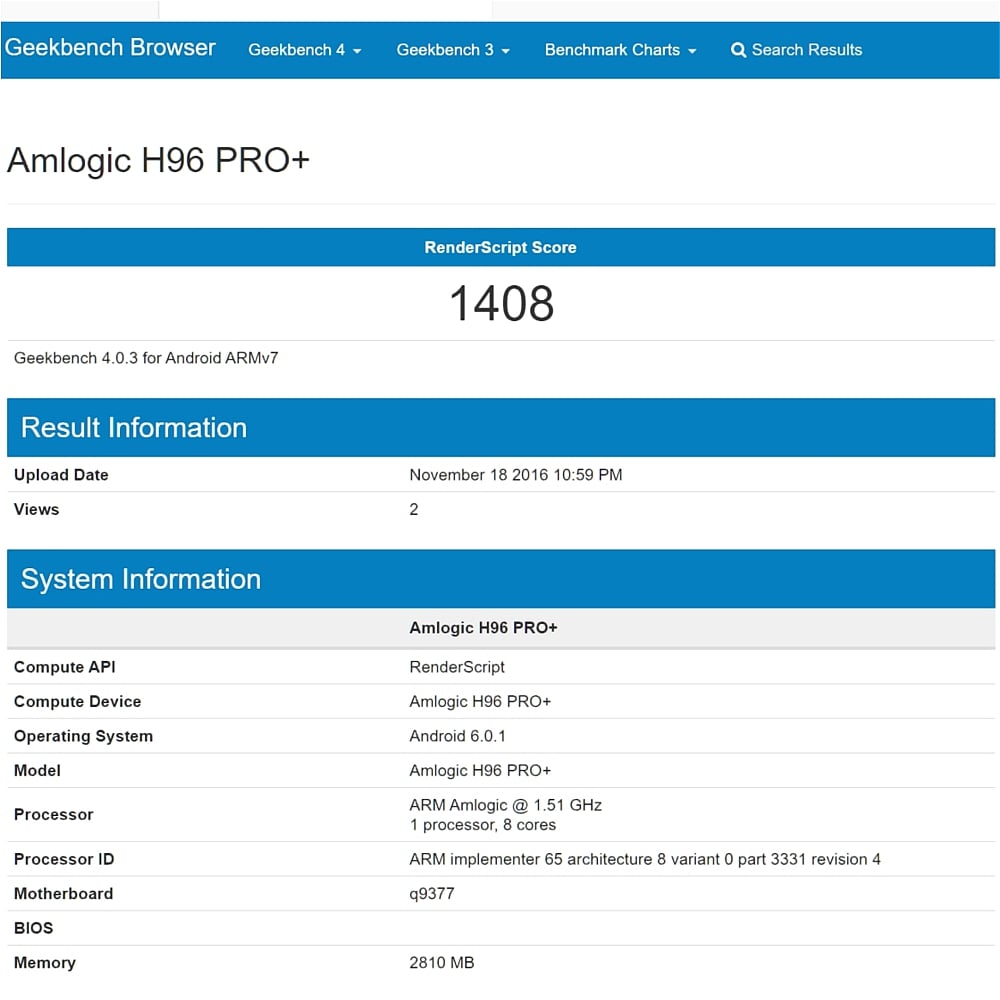Select the Amlogic H96 PRO+ page title

coord(158,160)
